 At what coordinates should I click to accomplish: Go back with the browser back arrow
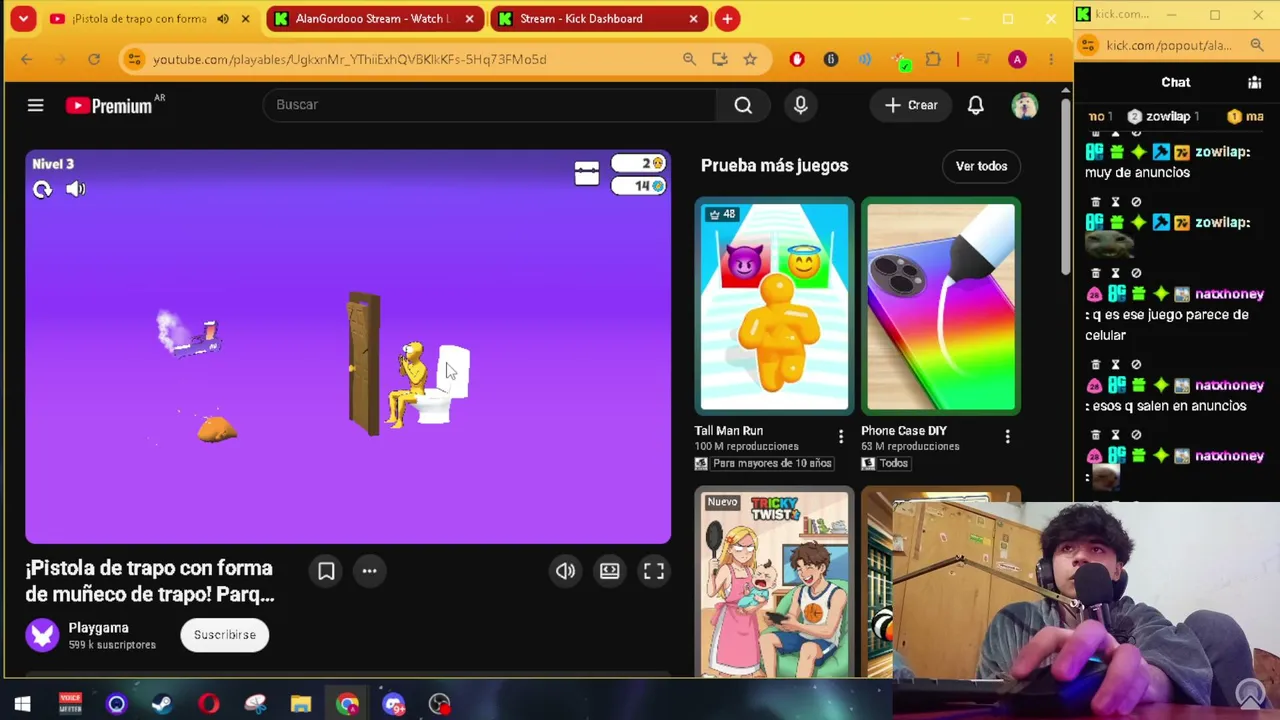(27, 60)
